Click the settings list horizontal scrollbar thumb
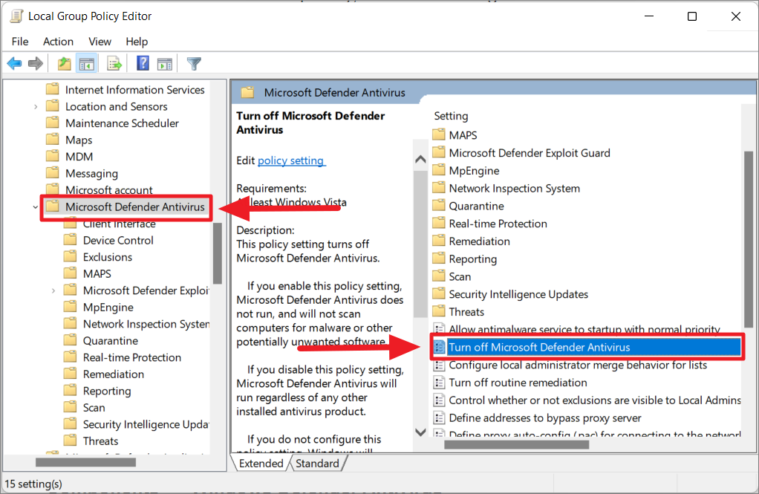The height and width of the screenshot is (494, 759). pyautogui.click(x=516, y=444)
